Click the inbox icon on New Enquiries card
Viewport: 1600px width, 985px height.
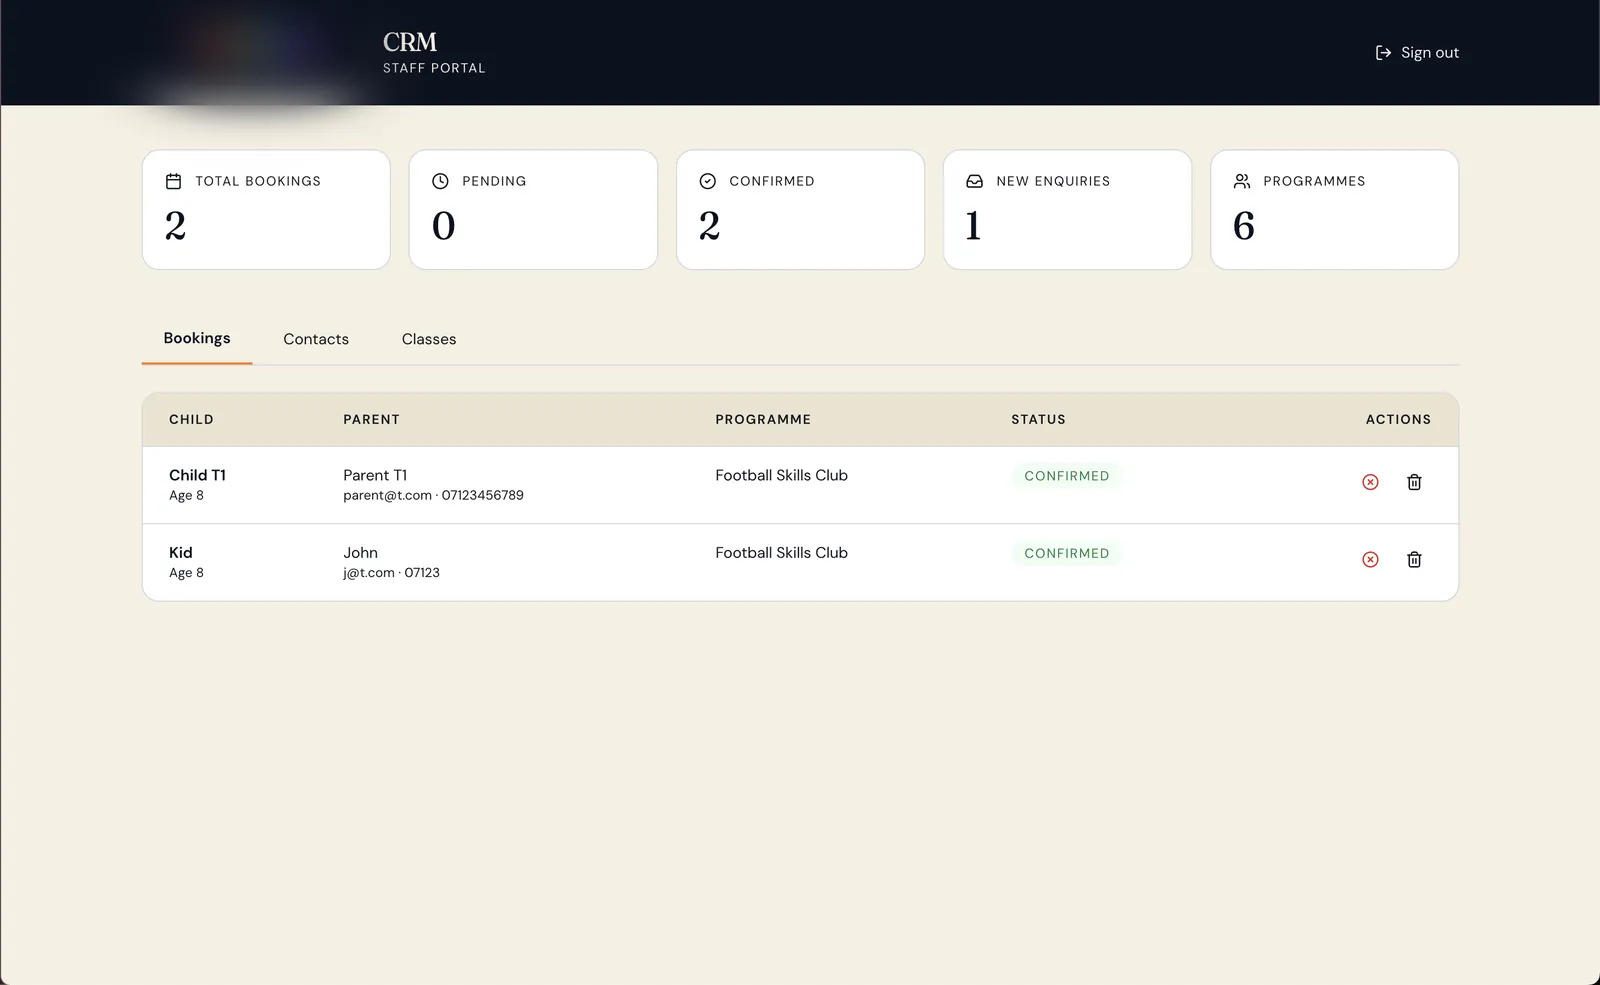(x=974, y=181)
